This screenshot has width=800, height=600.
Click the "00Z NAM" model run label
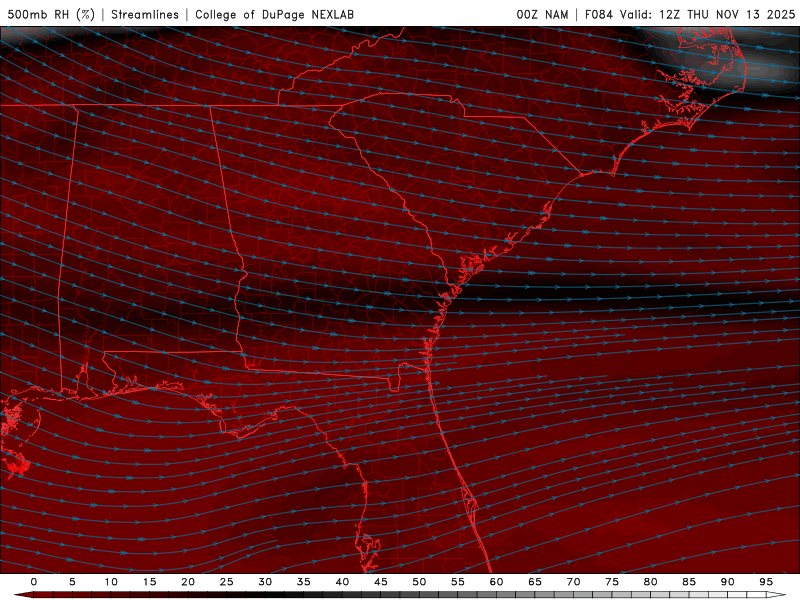point(542,14)
